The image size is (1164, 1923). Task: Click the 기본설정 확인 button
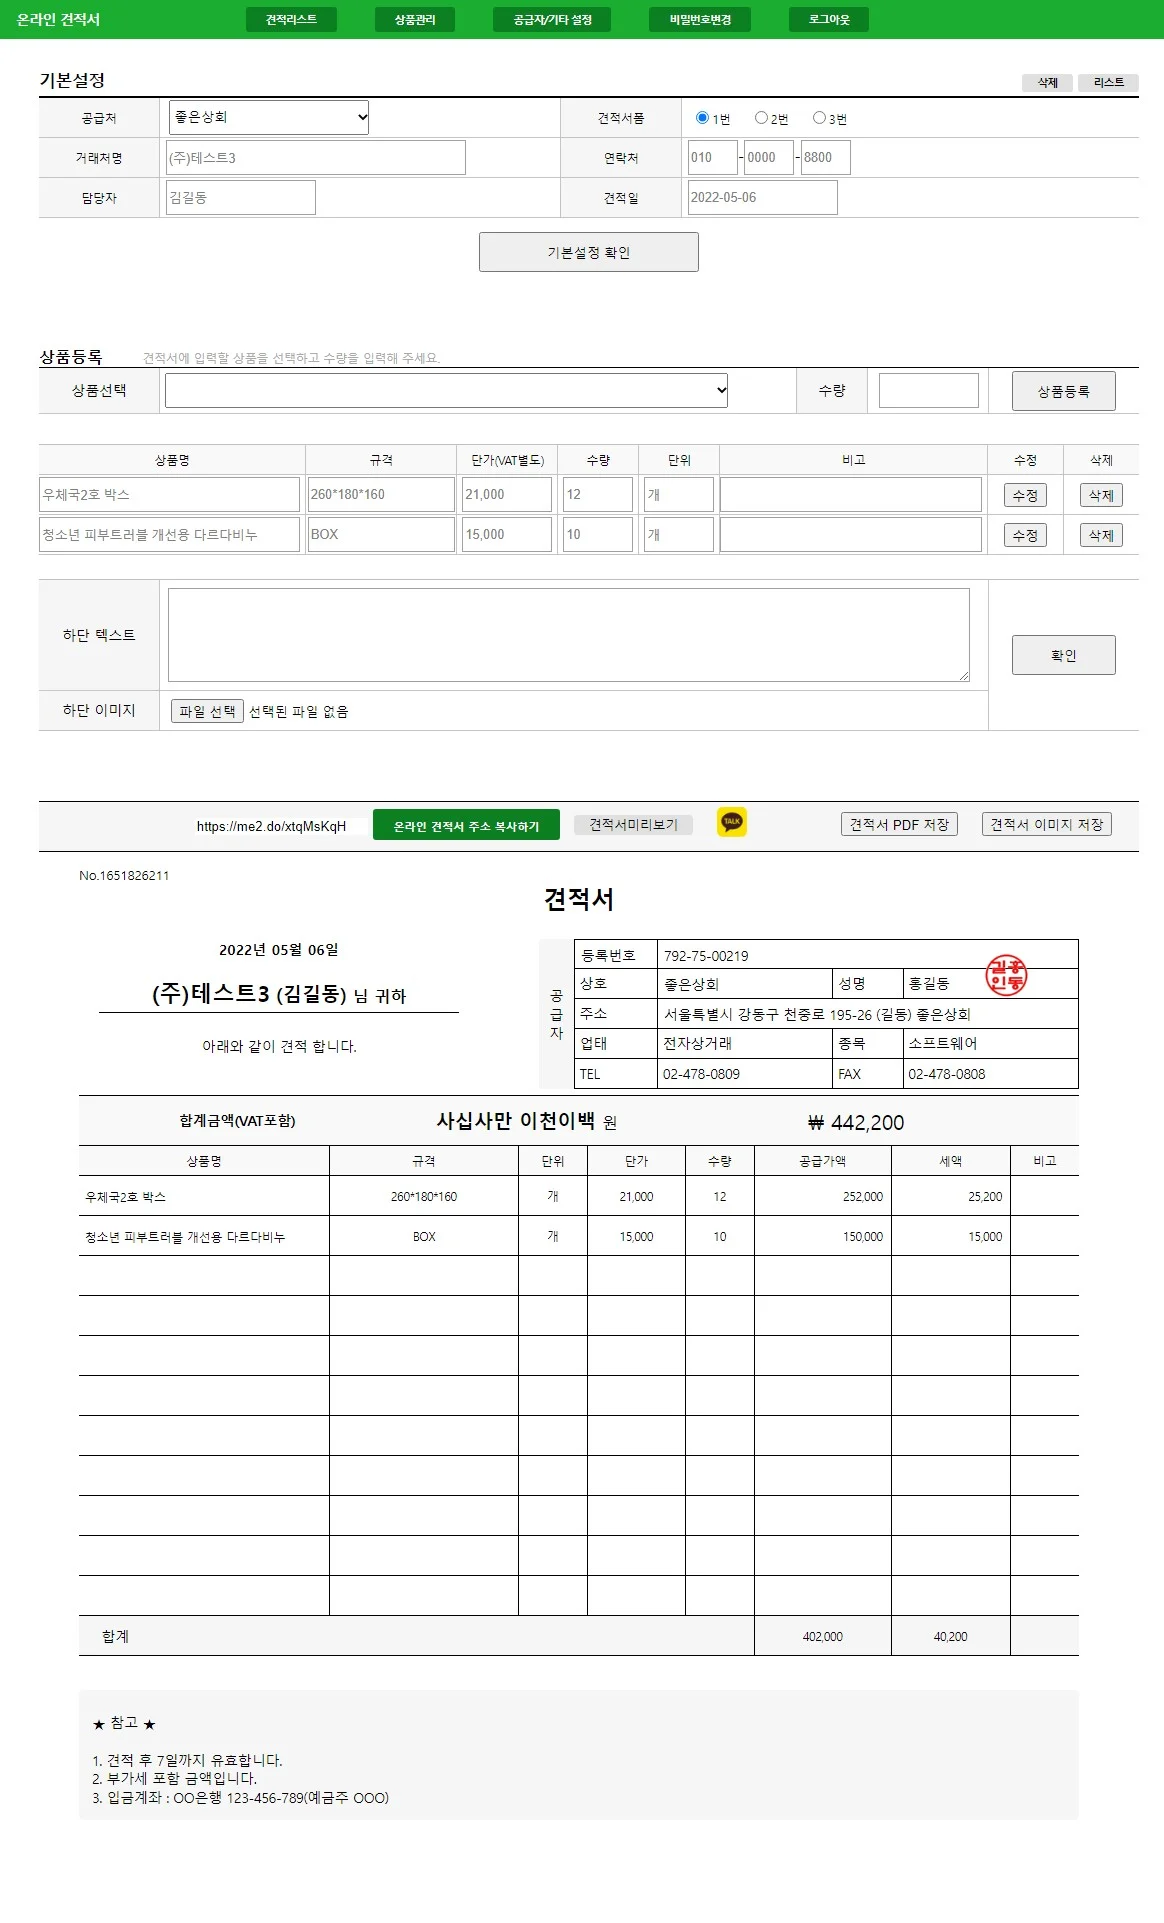click(589, 252)
